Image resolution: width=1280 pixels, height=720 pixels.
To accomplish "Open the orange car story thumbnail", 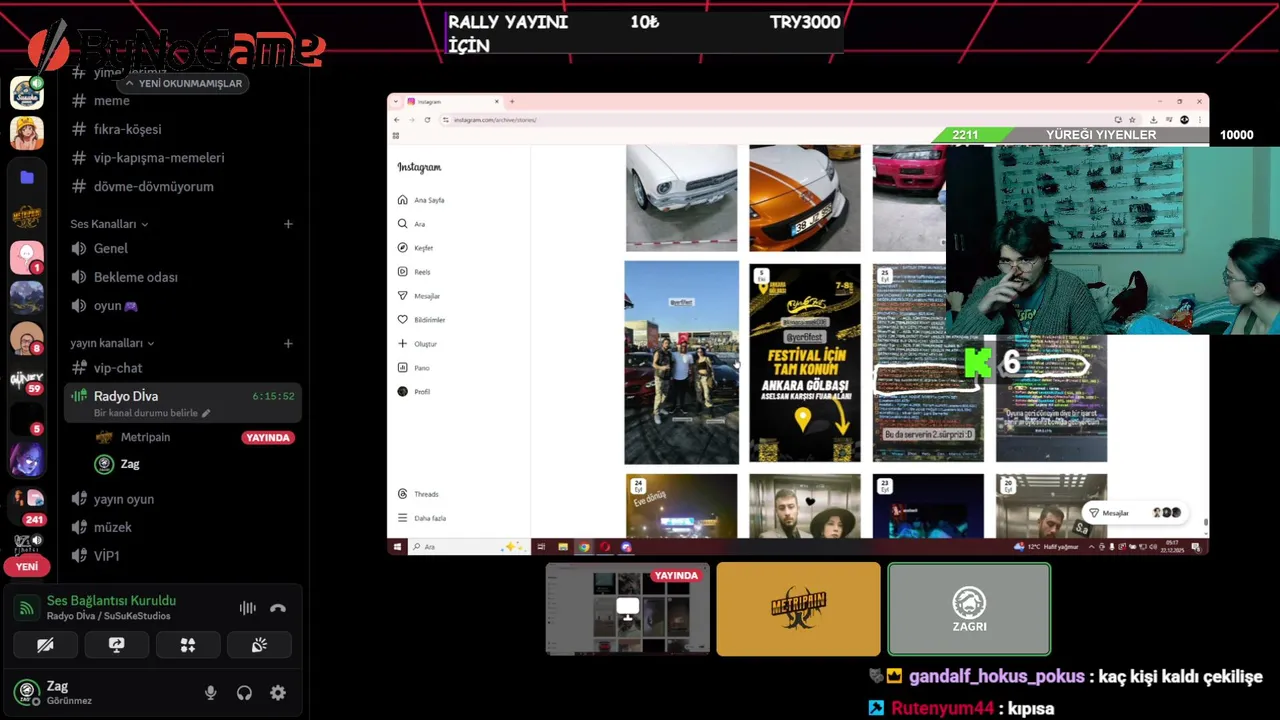I will [x=805, y=198].
